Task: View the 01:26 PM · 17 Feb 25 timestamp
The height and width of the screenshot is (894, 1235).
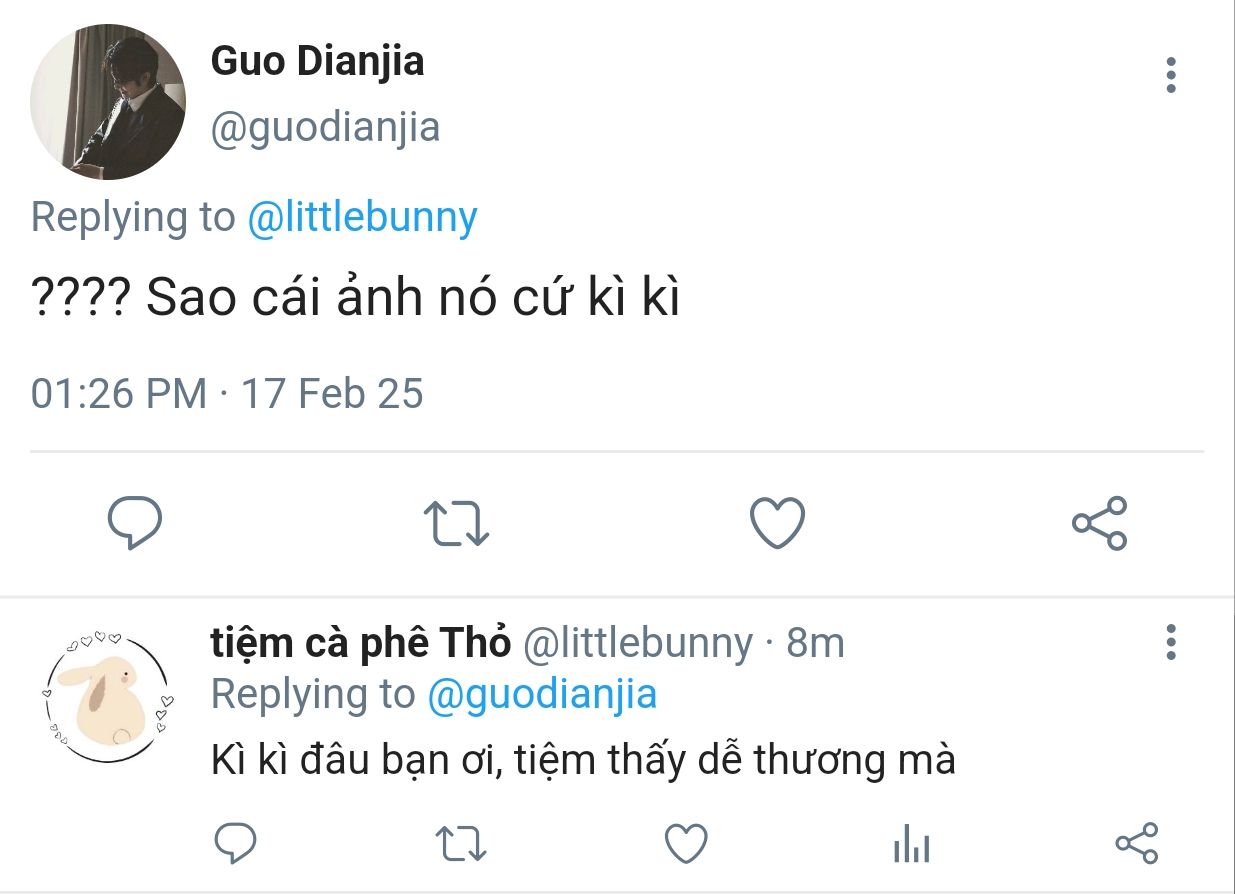Action: (227, 393)
